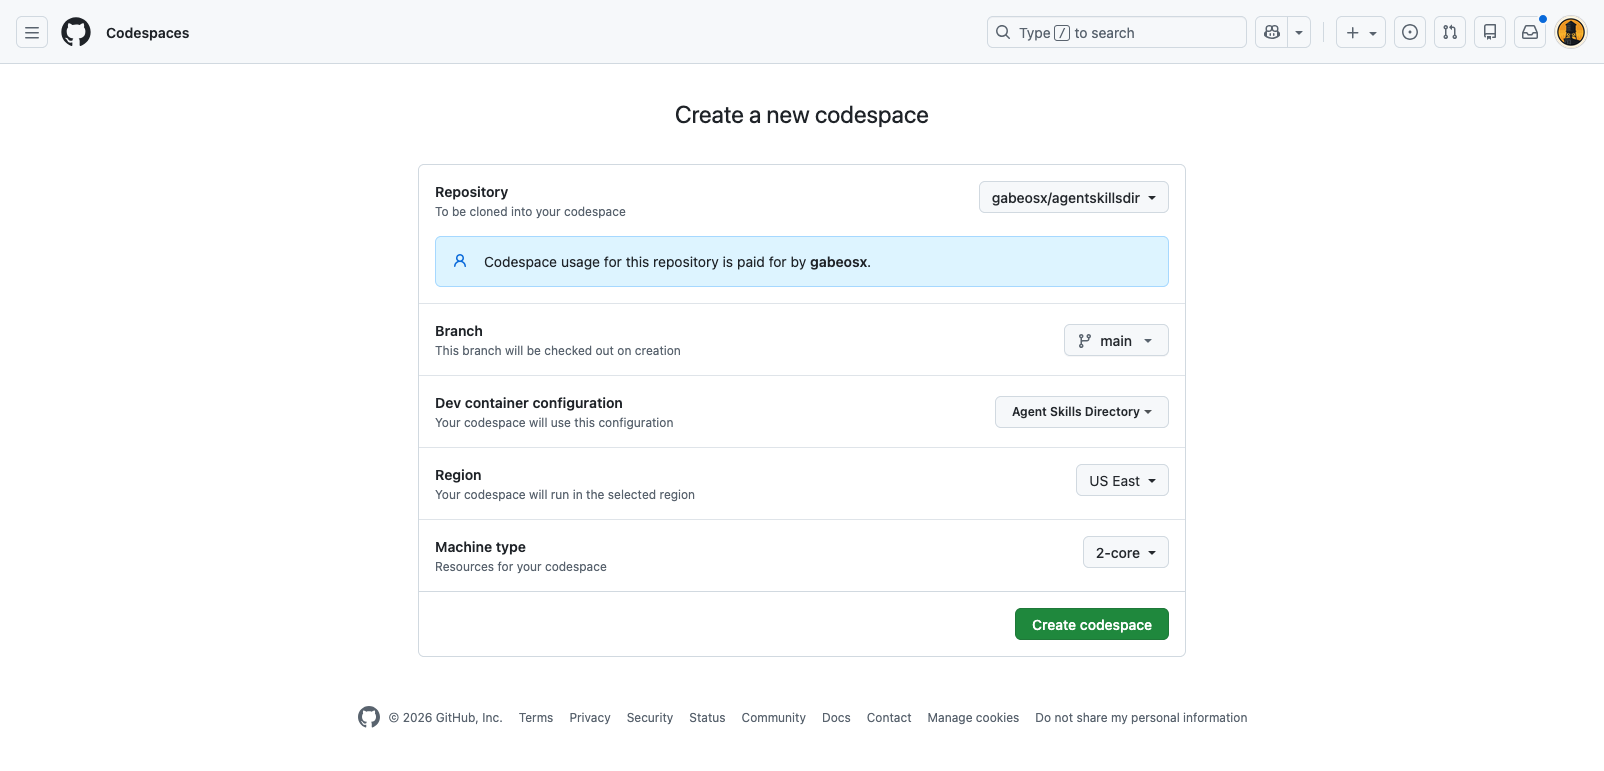The width and height of the screenshot is (1604, 771).
Task: Open the gabeosx/agentskillsdir repository dropdown
Action: tap(1074, 197)
